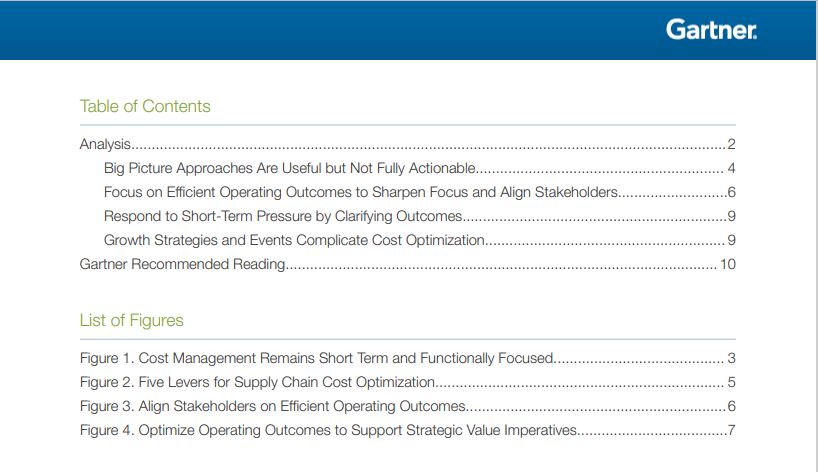Click page number 10 for Recommended Reading

click(x=728, y=264)
